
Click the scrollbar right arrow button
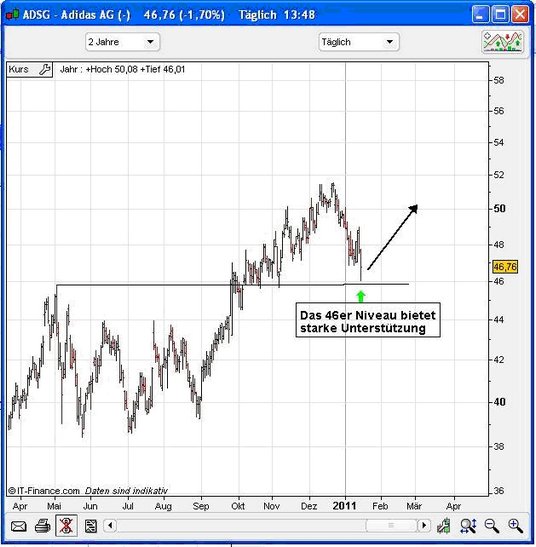(424, 525)
